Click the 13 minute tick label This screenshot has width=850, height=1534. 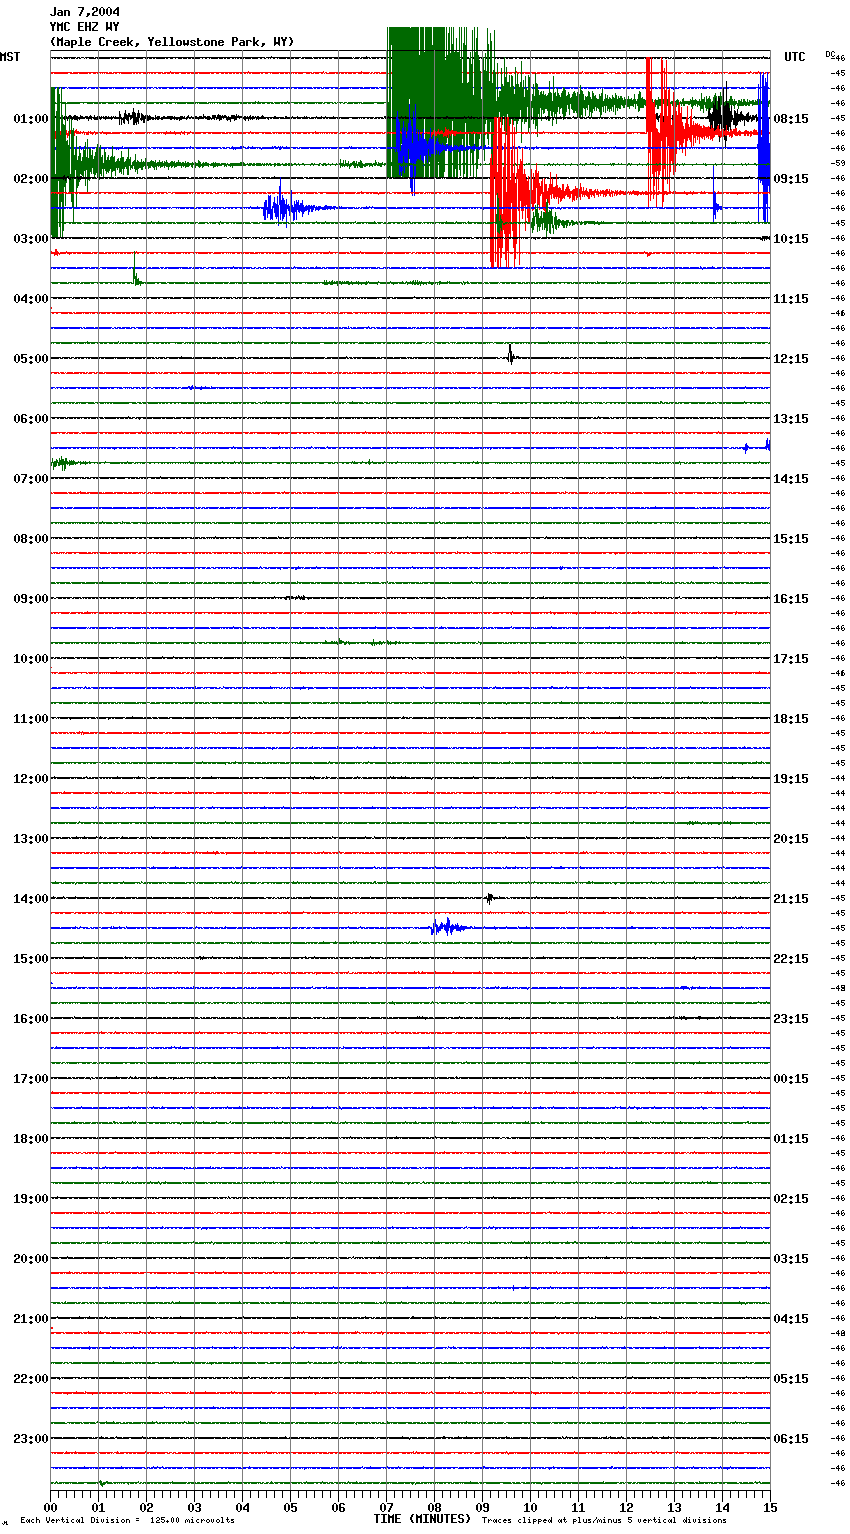click(x=675, y=1507)
